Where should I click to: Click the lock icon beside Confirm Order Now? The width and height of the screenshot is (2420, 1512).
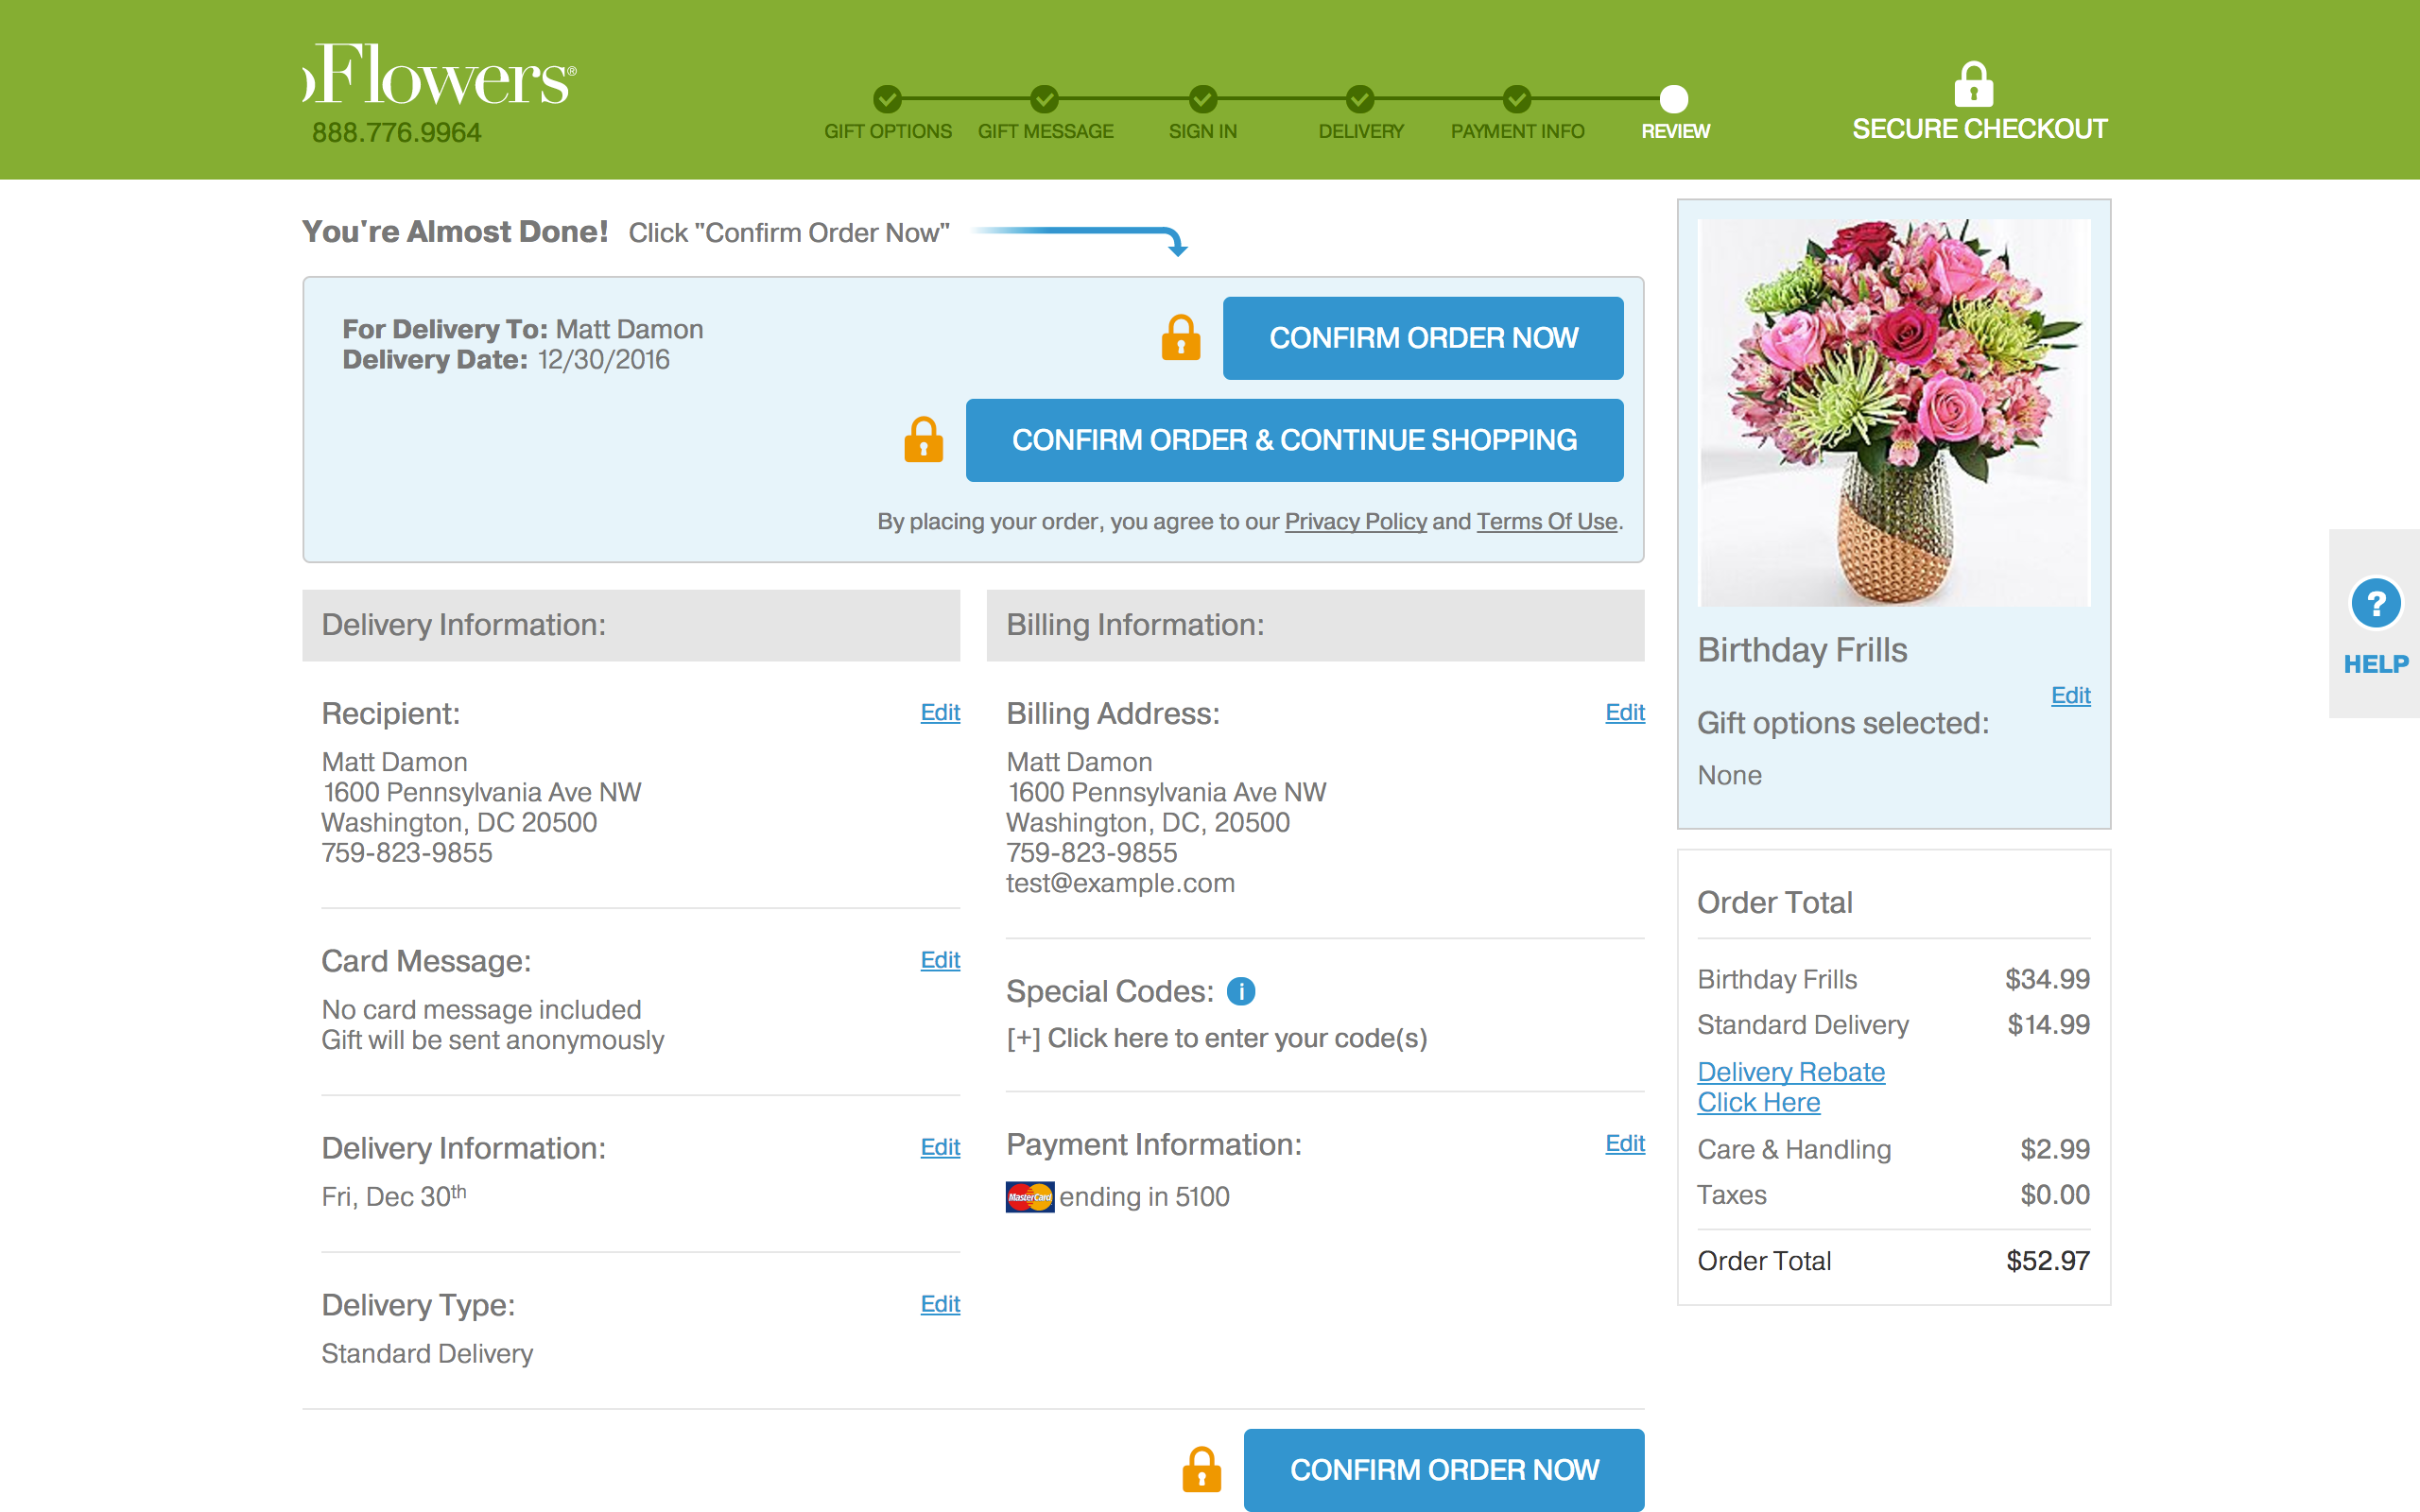[1181, 338]
